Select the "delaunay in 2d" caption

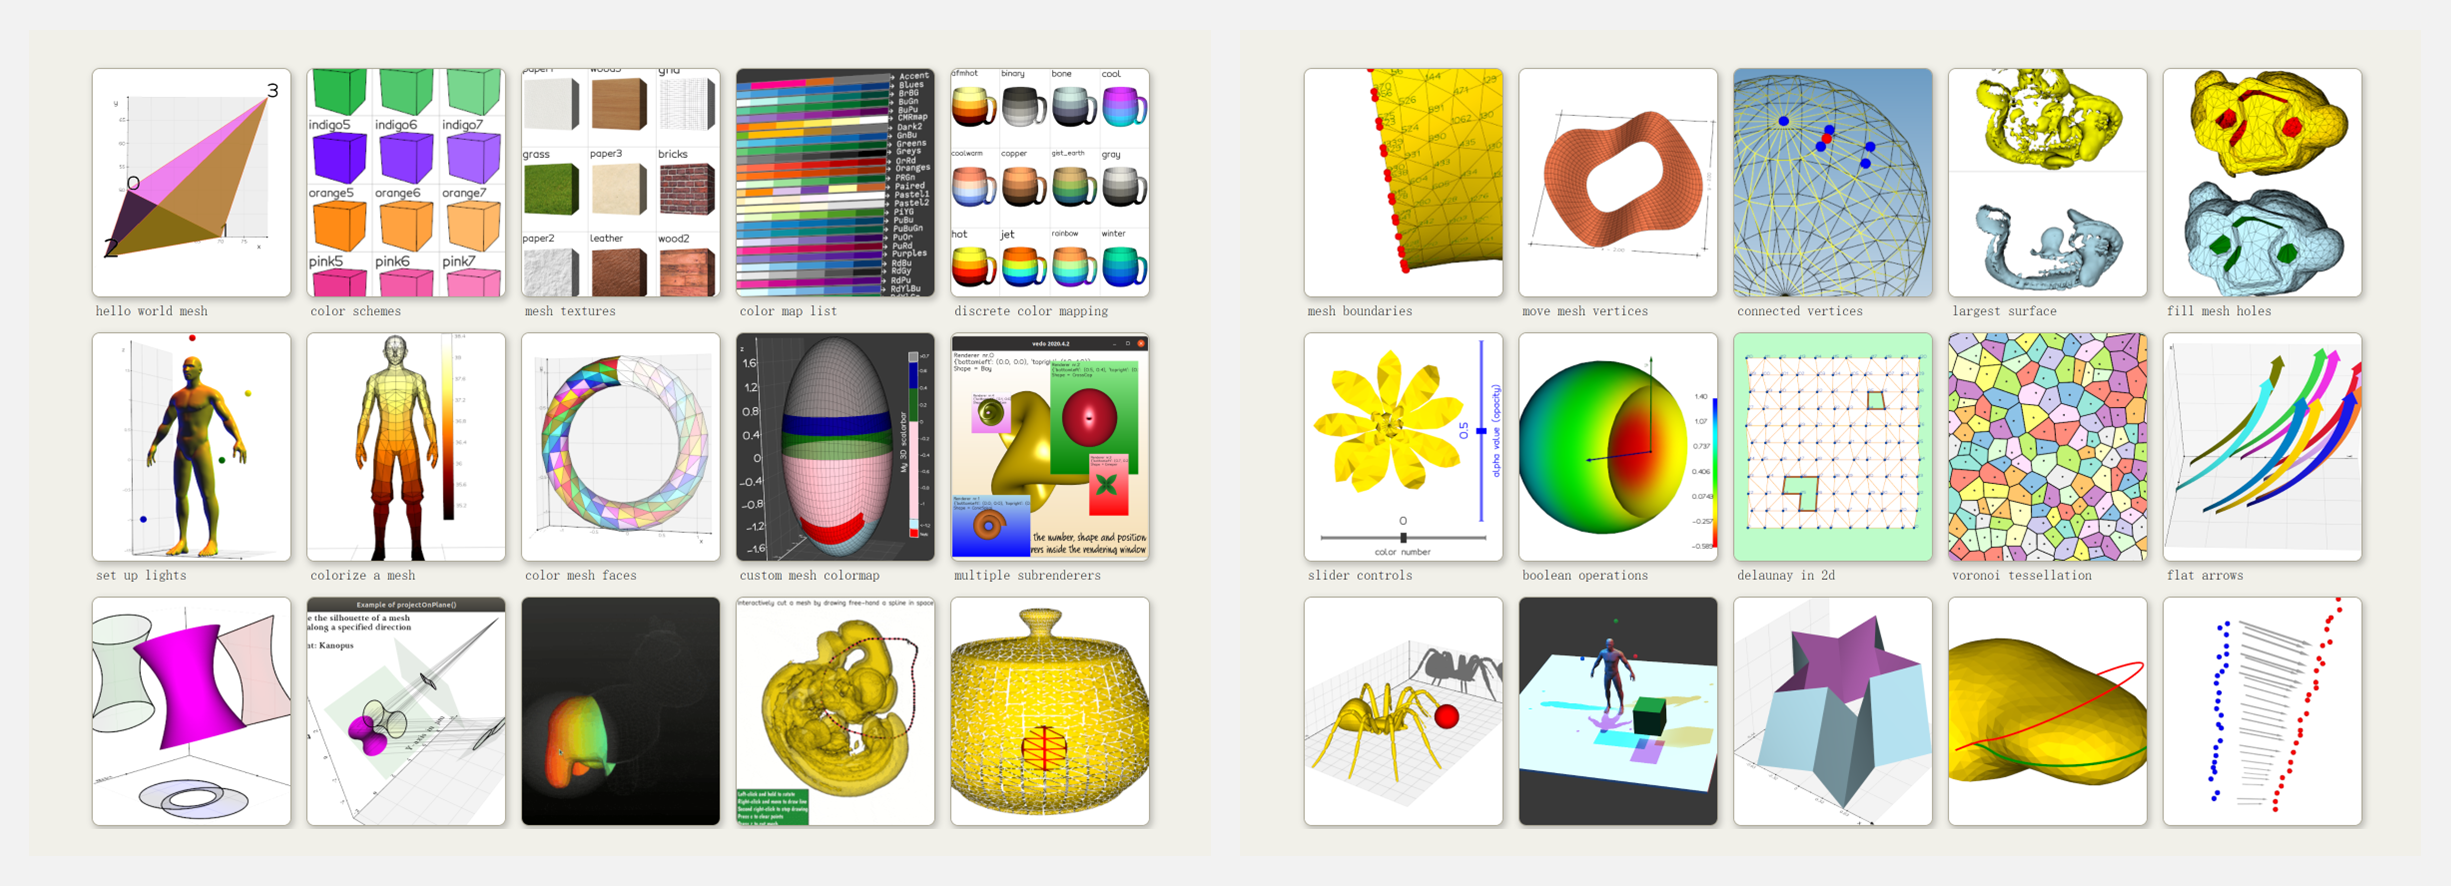click(x=1786, y=575)
